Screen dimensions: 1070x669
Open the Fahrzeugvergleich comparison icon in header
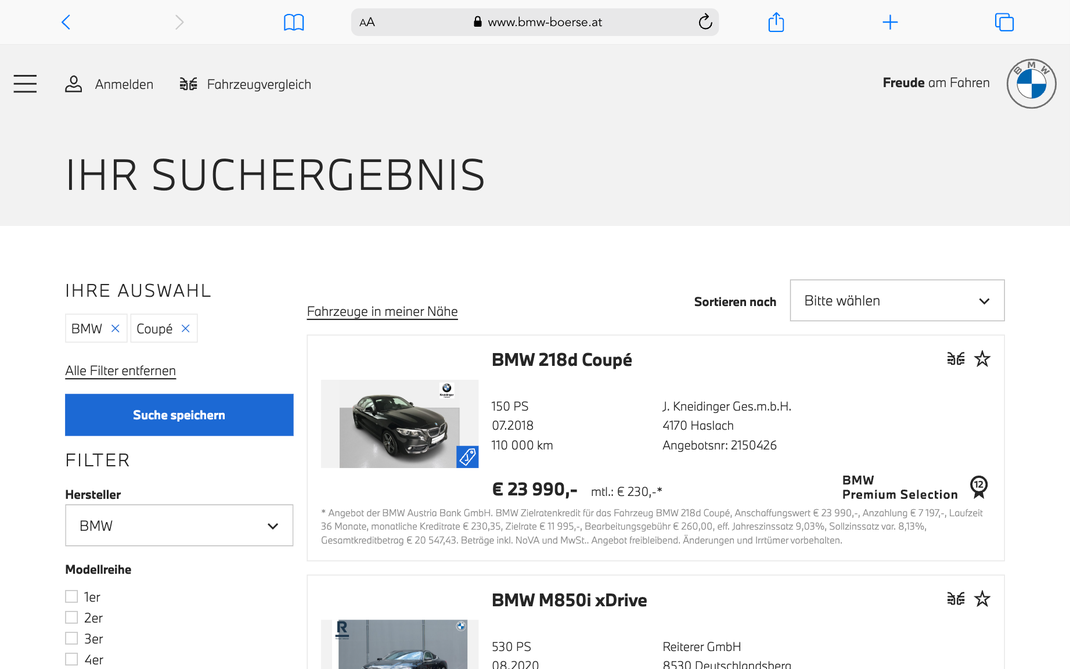click(x=188, y=84)
